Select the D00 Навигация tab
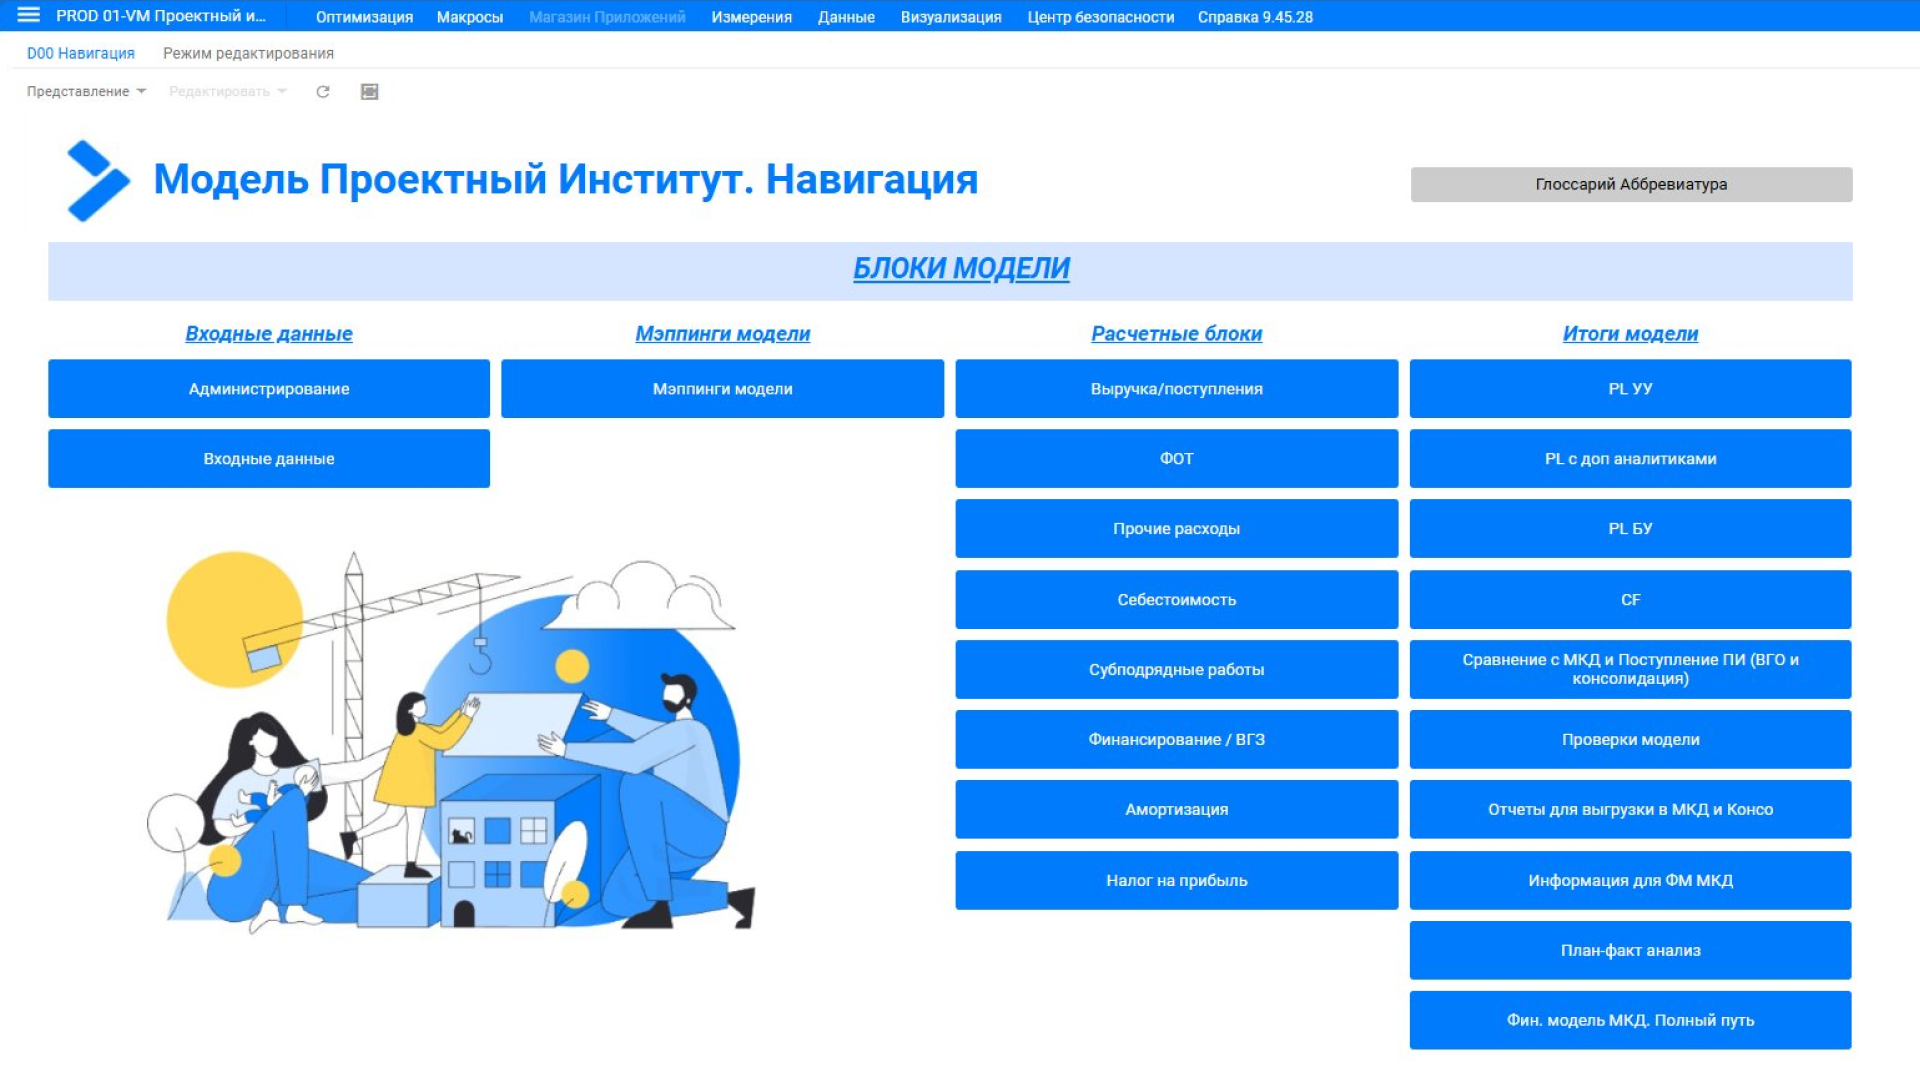Viewport: 1920px width, 1080px height. 80,54
